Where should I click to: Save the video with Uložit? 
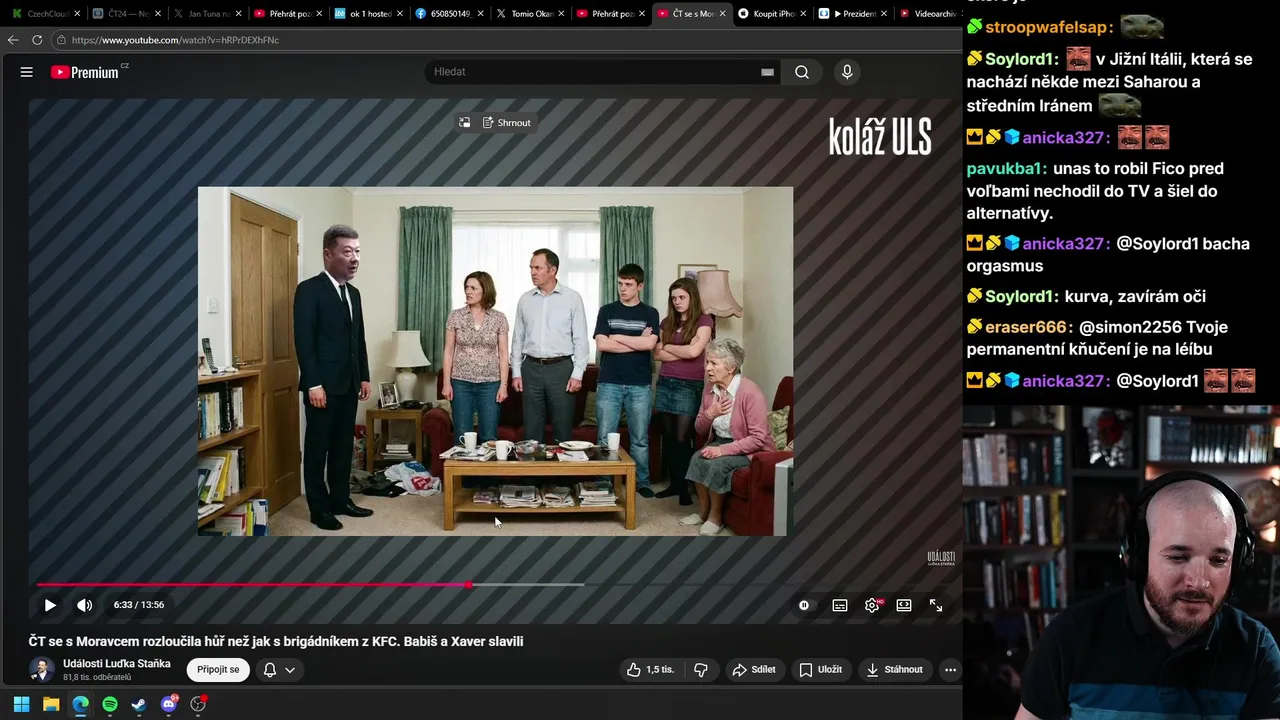click(820, 670)
